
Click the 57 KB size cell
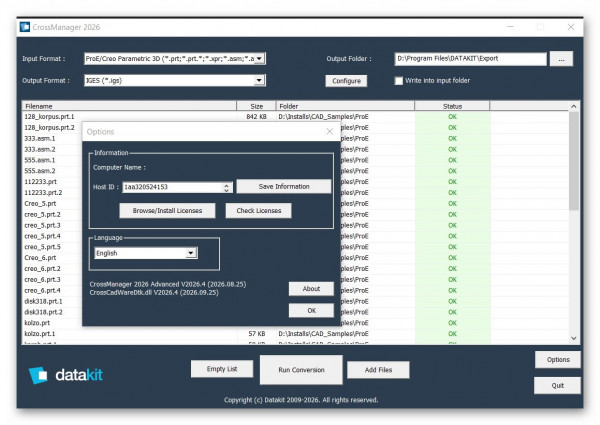tap(257, 334)
